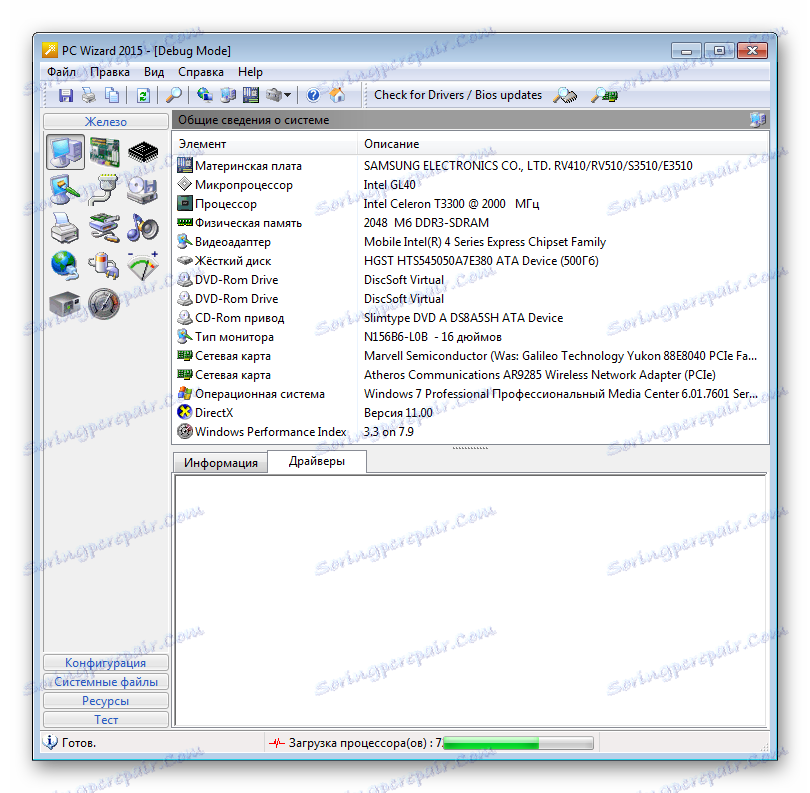Select the Тип монитора row
This screenshot has height=793, width=810.
(470, 337)
